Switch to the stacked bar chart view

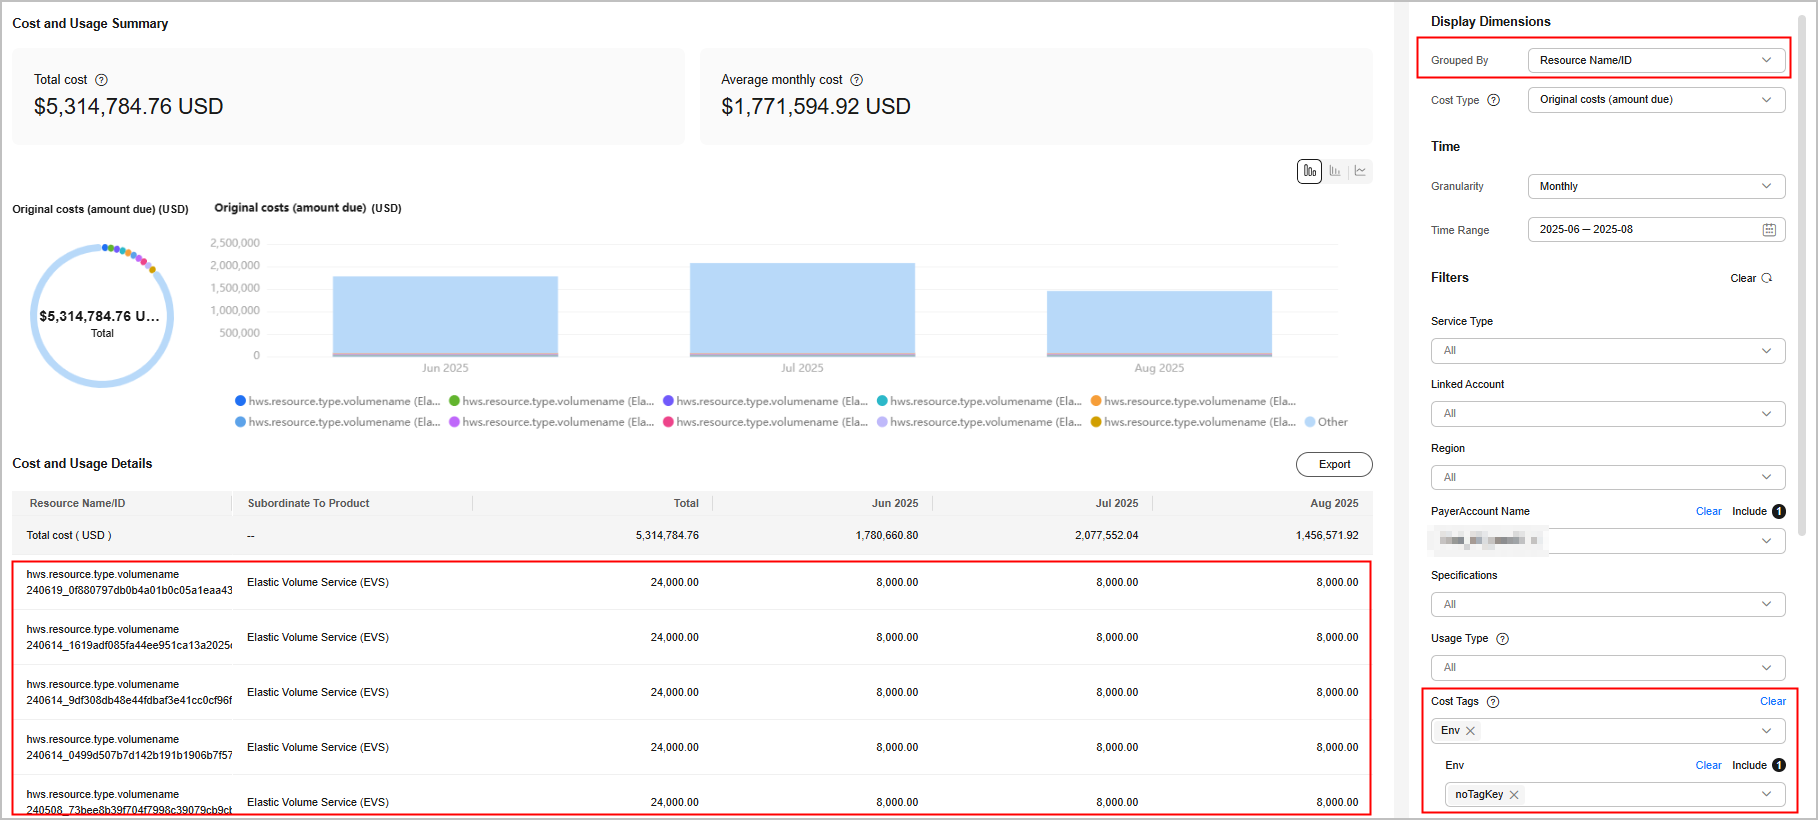pyautogui.click(x=1309, y=171)
